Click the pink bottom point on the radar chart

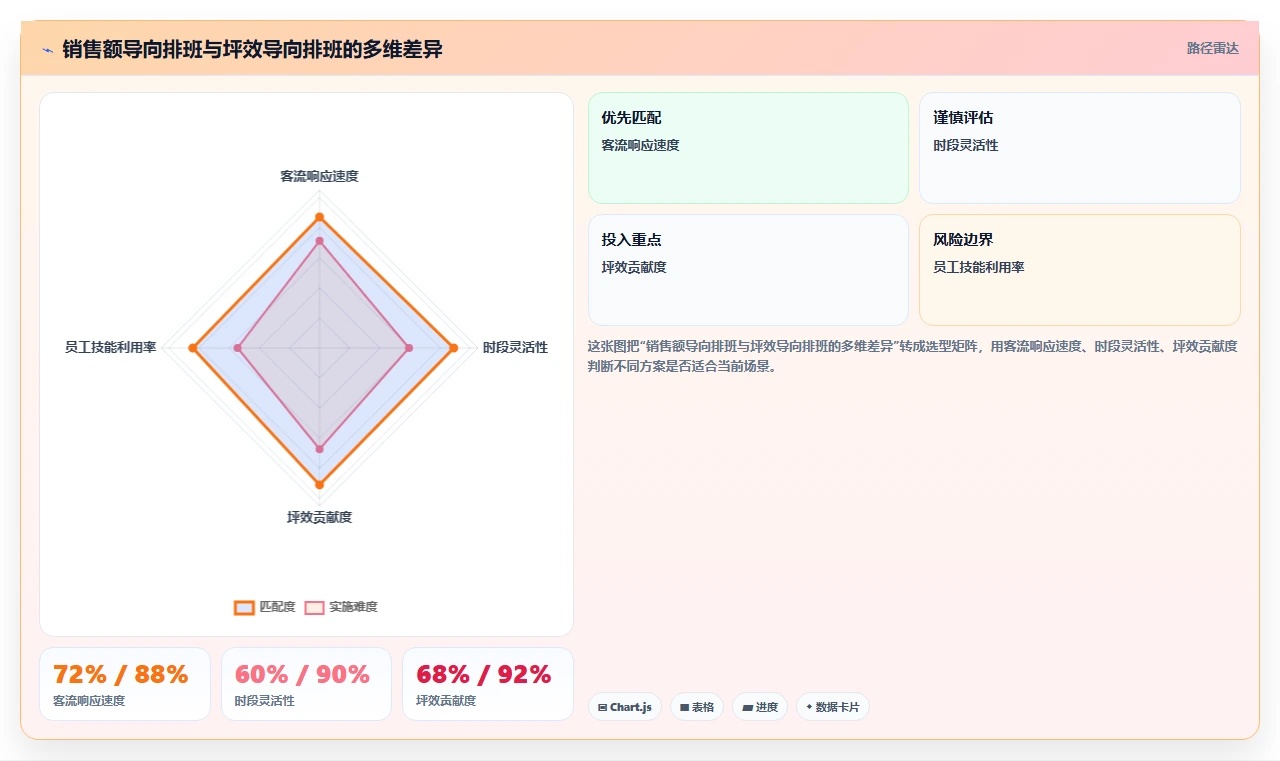[319, 449]
